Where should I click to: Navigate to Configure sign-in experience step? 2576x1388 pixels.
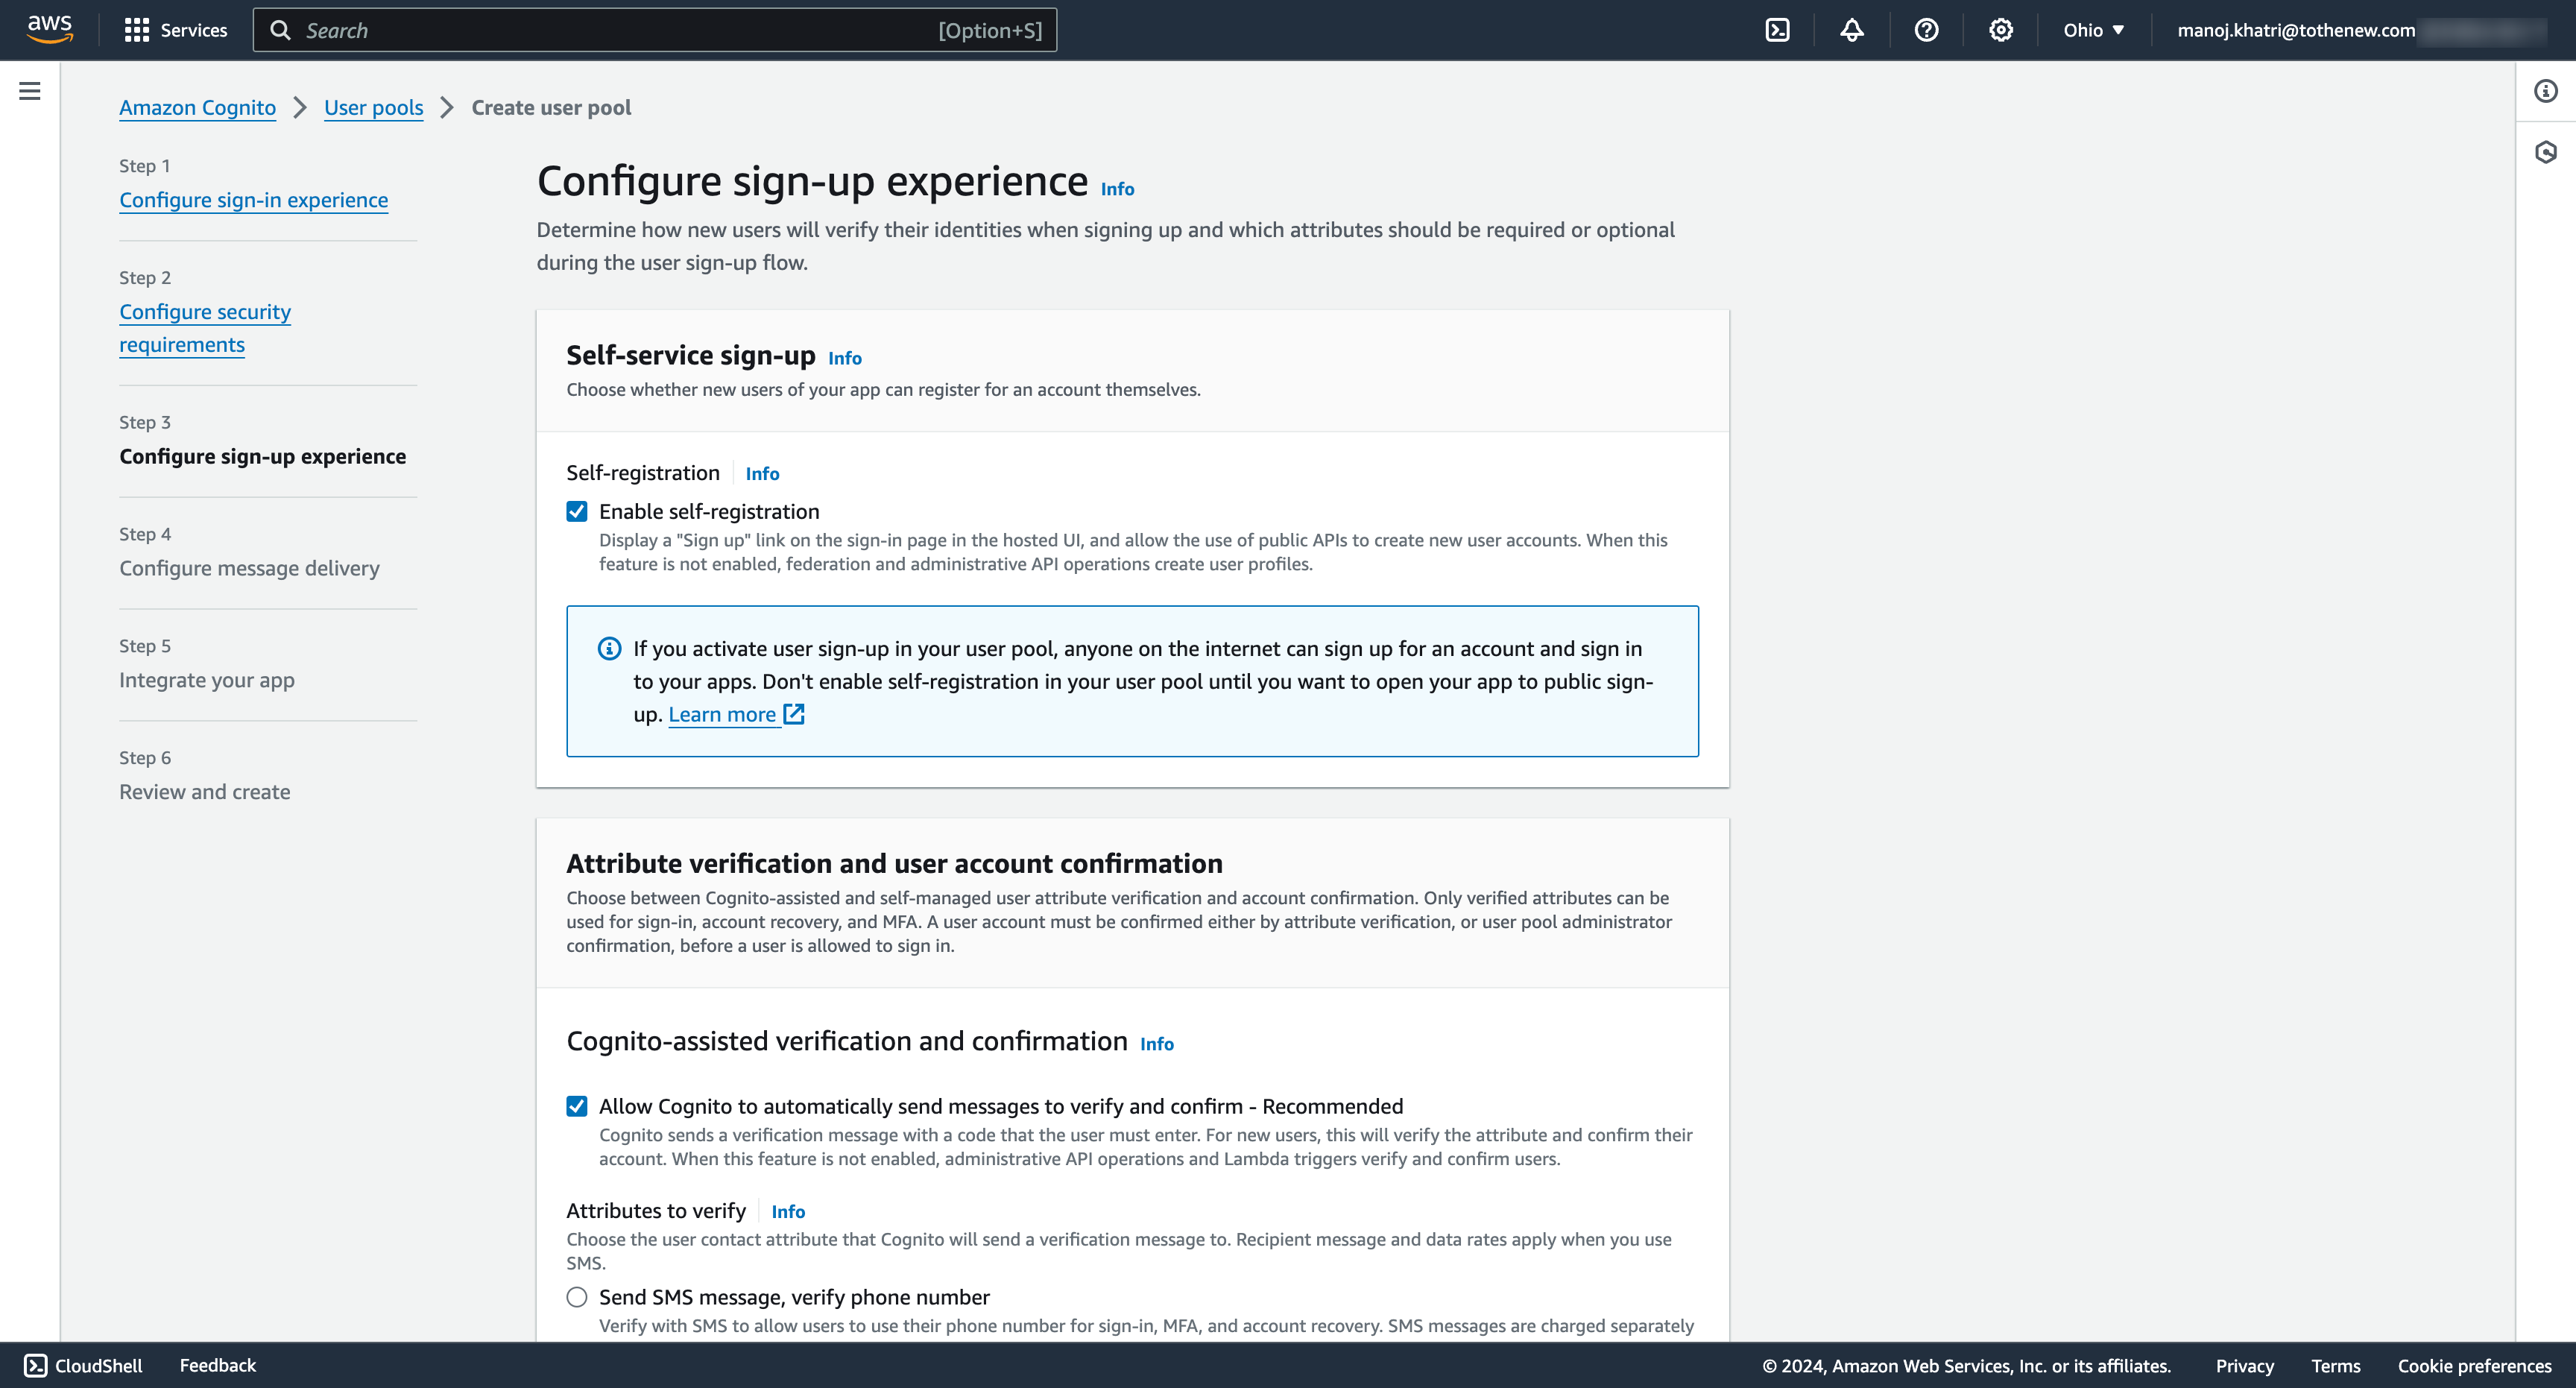pyautogui.click(x=253, y=200)
